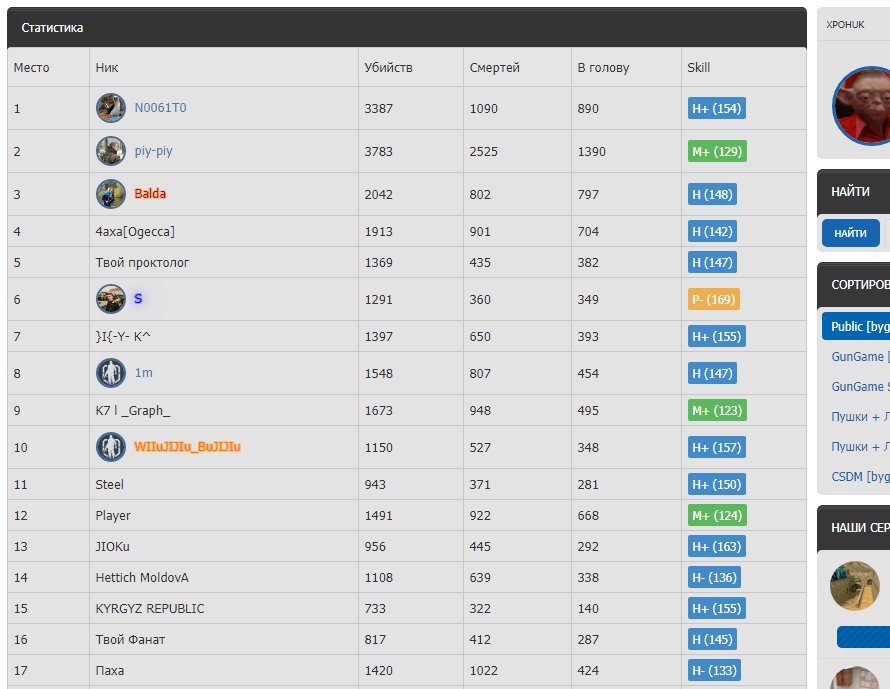Choose CSDM server in sorting list
This screenshot has width=890, height=689.
pyautogui.click(x=859, y=477)
